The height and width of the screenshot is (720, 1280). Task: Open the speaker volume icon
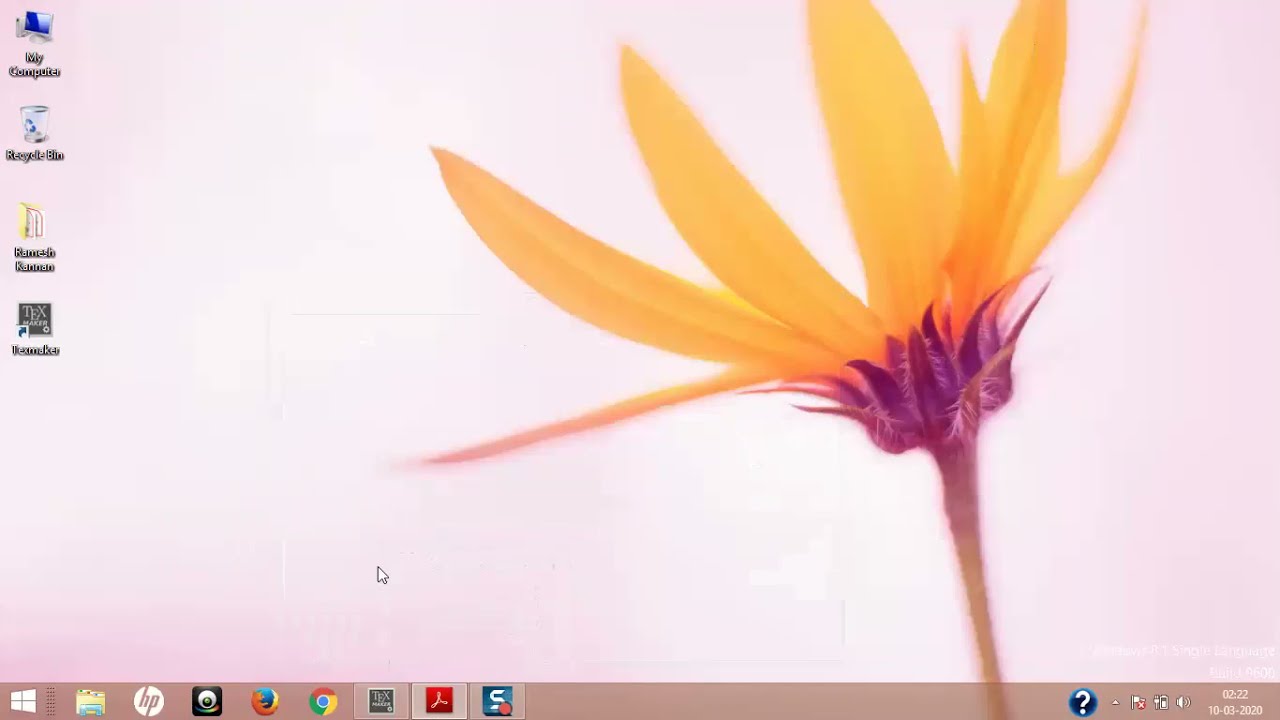[1184, 702]
